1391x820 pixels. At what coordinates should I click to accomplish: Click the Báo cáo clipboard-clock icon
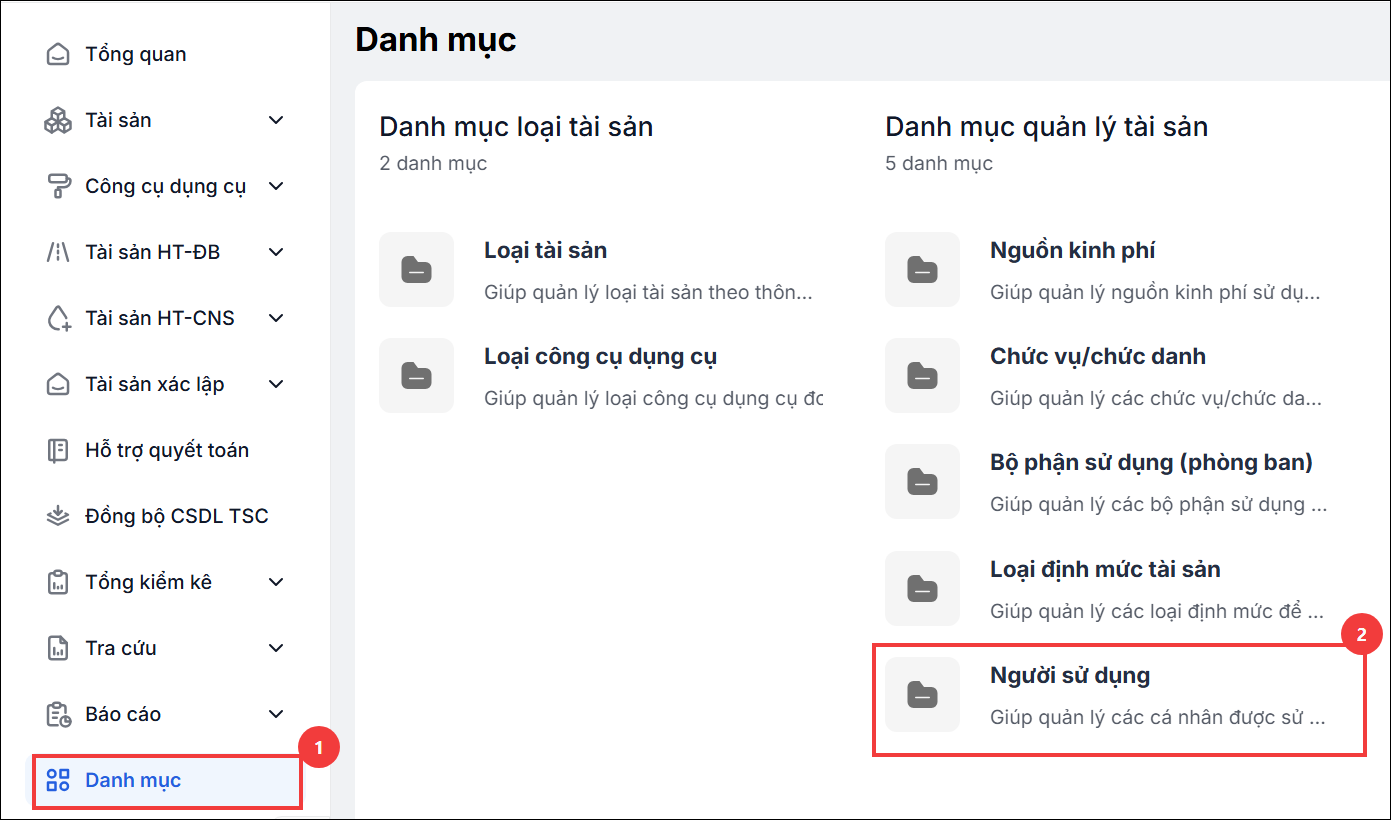pos(58,714)
